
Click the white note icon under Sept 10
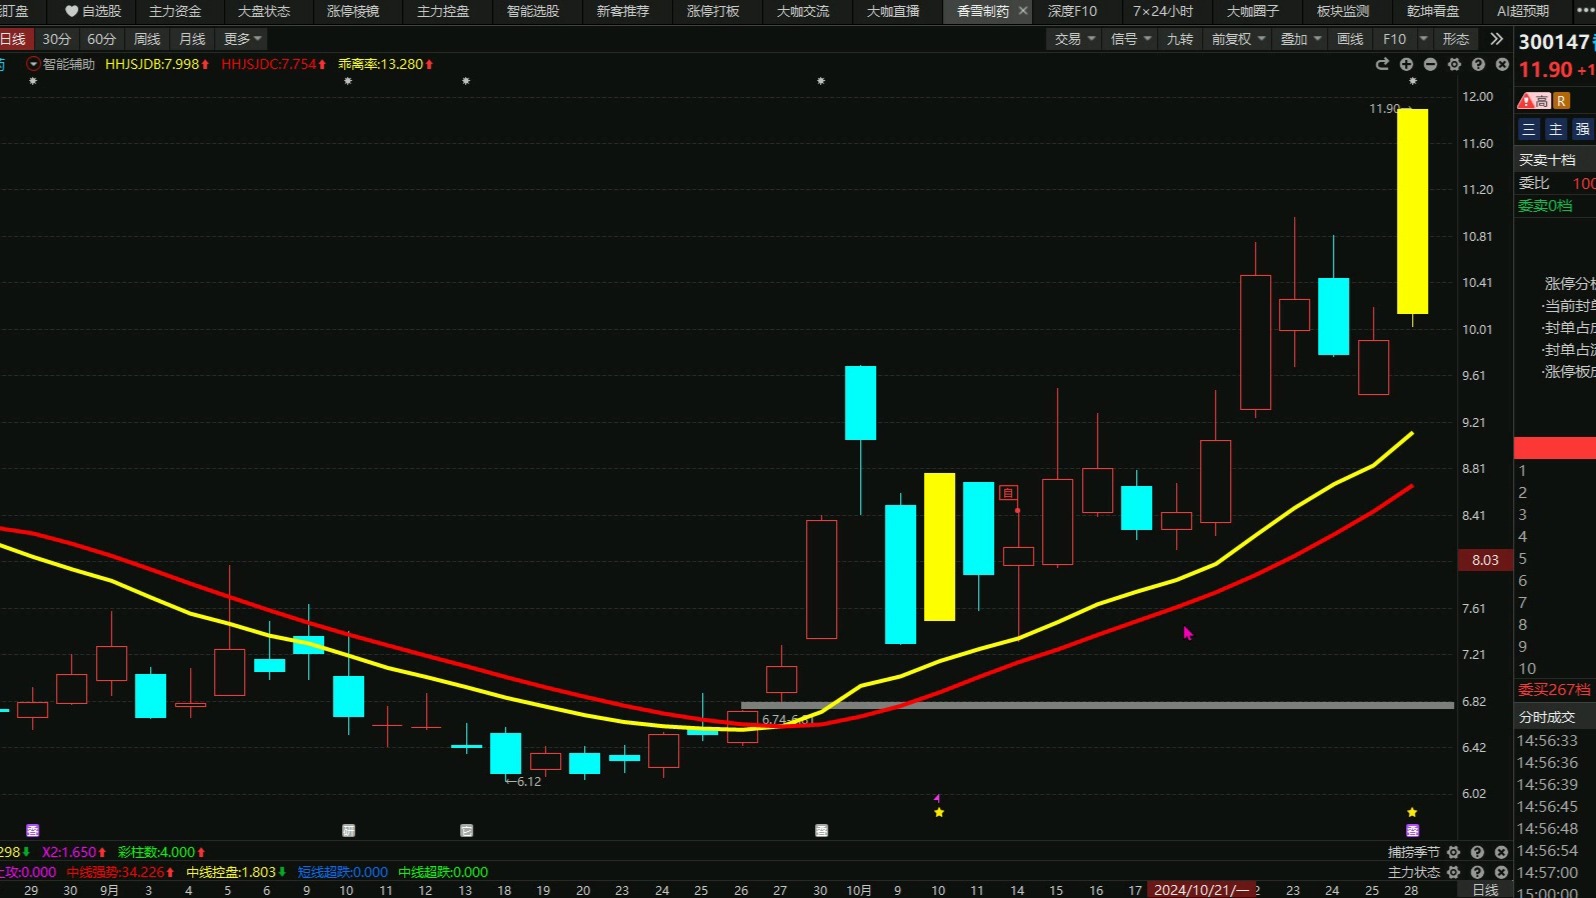click(348, 830)
